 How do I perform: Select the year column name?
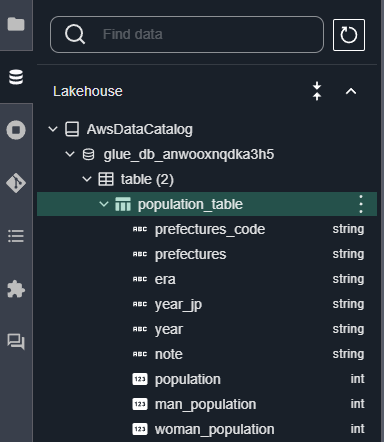169,330
